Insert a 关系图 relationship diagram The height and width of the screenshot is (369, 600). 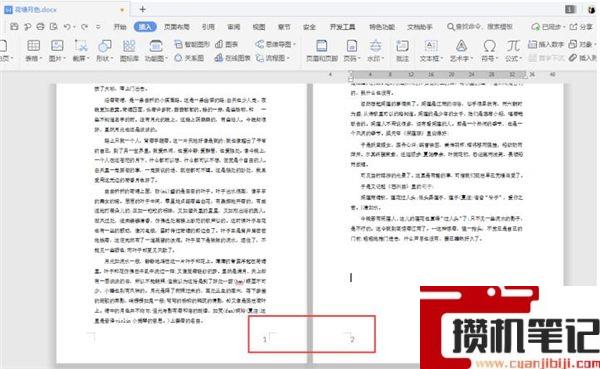[189, 58]
